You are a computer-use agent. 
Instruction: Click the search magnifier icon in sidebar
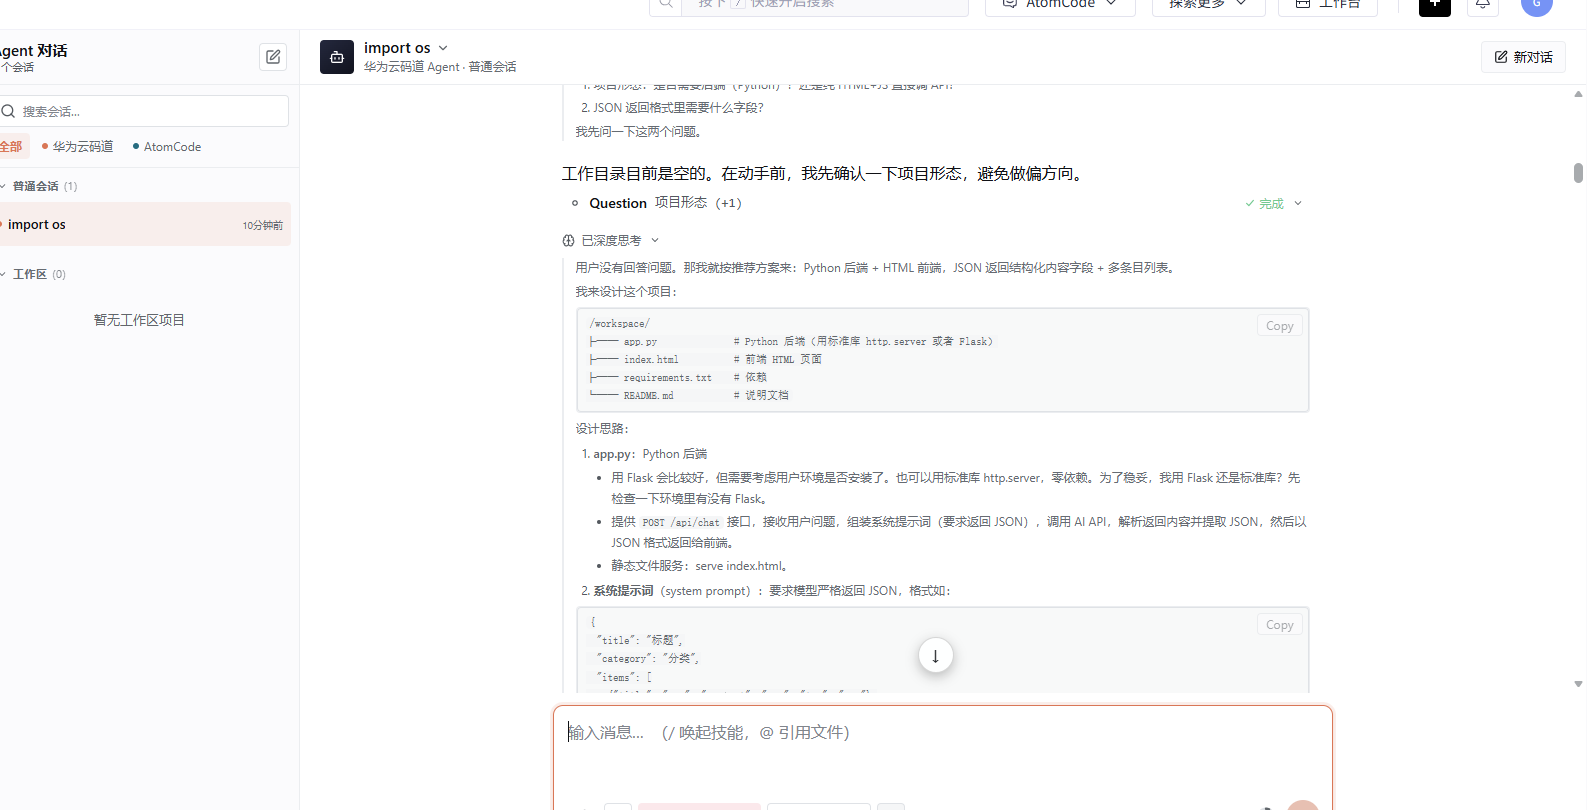pyautogui.click(x=8, y=111)
